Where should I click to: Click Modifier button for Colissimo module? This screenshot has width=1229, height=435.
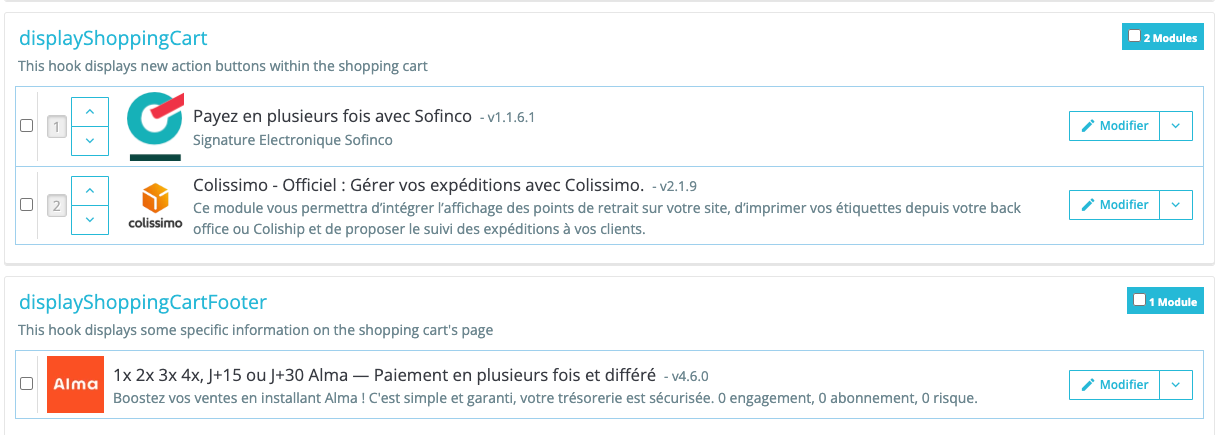[x=1115, y=205]
